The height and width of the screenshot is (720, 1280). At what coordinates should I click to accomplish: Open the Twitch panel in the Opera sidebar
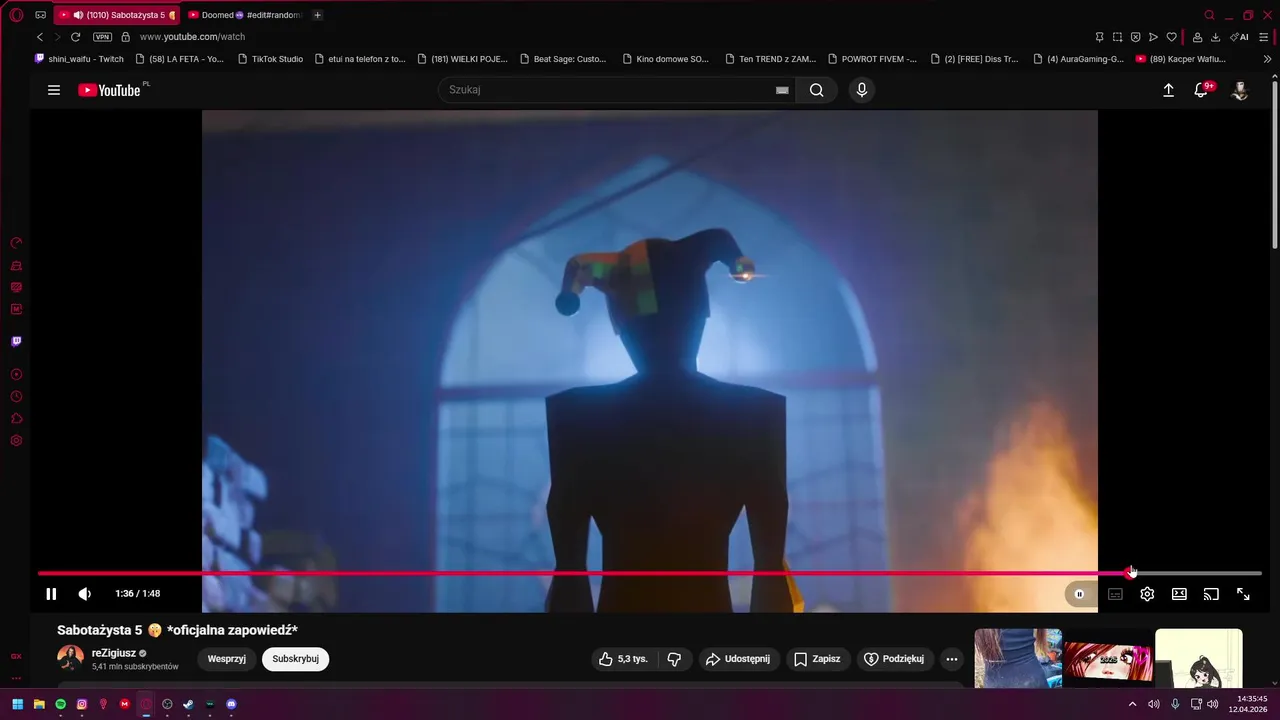coord(16,341)
